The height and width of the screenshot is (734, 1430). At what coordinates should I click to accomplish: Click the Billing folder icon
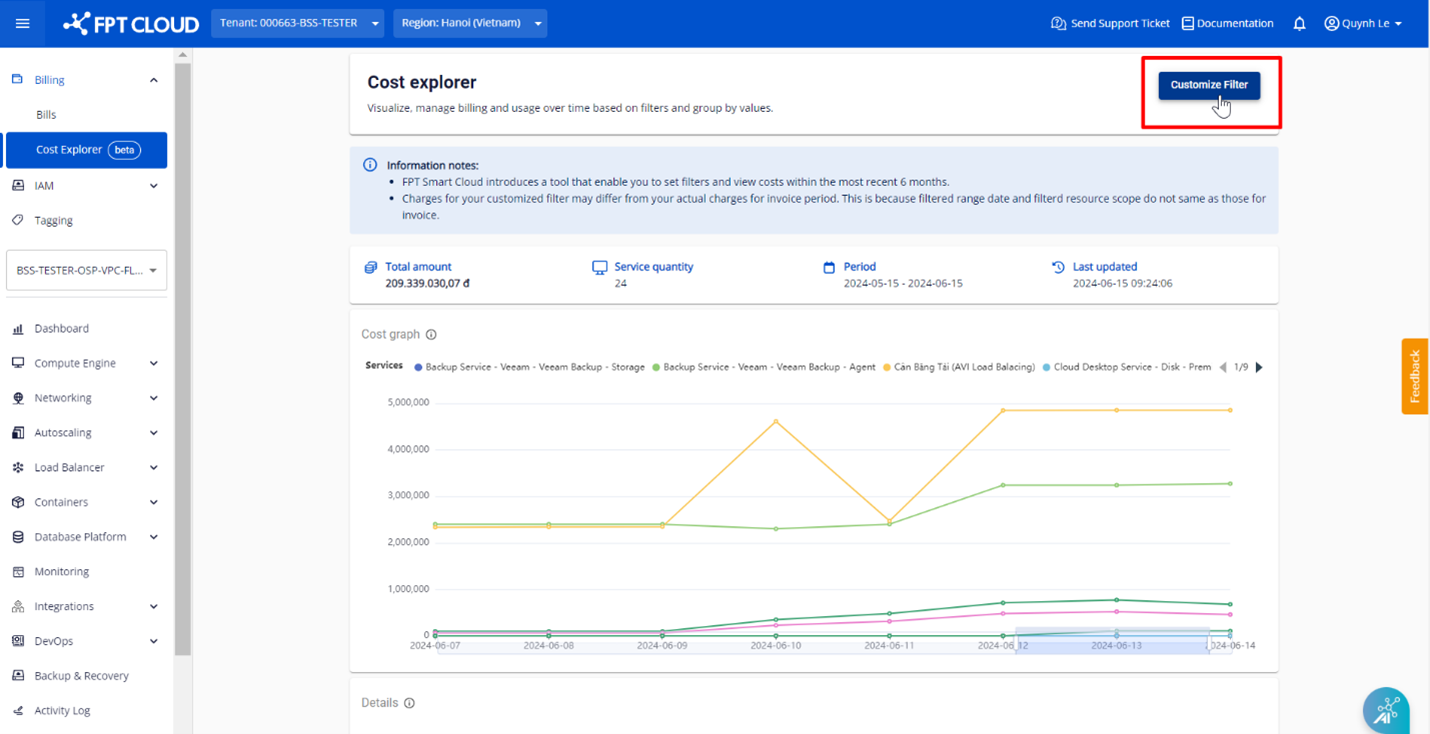pyautogui.click(x=17, y=79)
